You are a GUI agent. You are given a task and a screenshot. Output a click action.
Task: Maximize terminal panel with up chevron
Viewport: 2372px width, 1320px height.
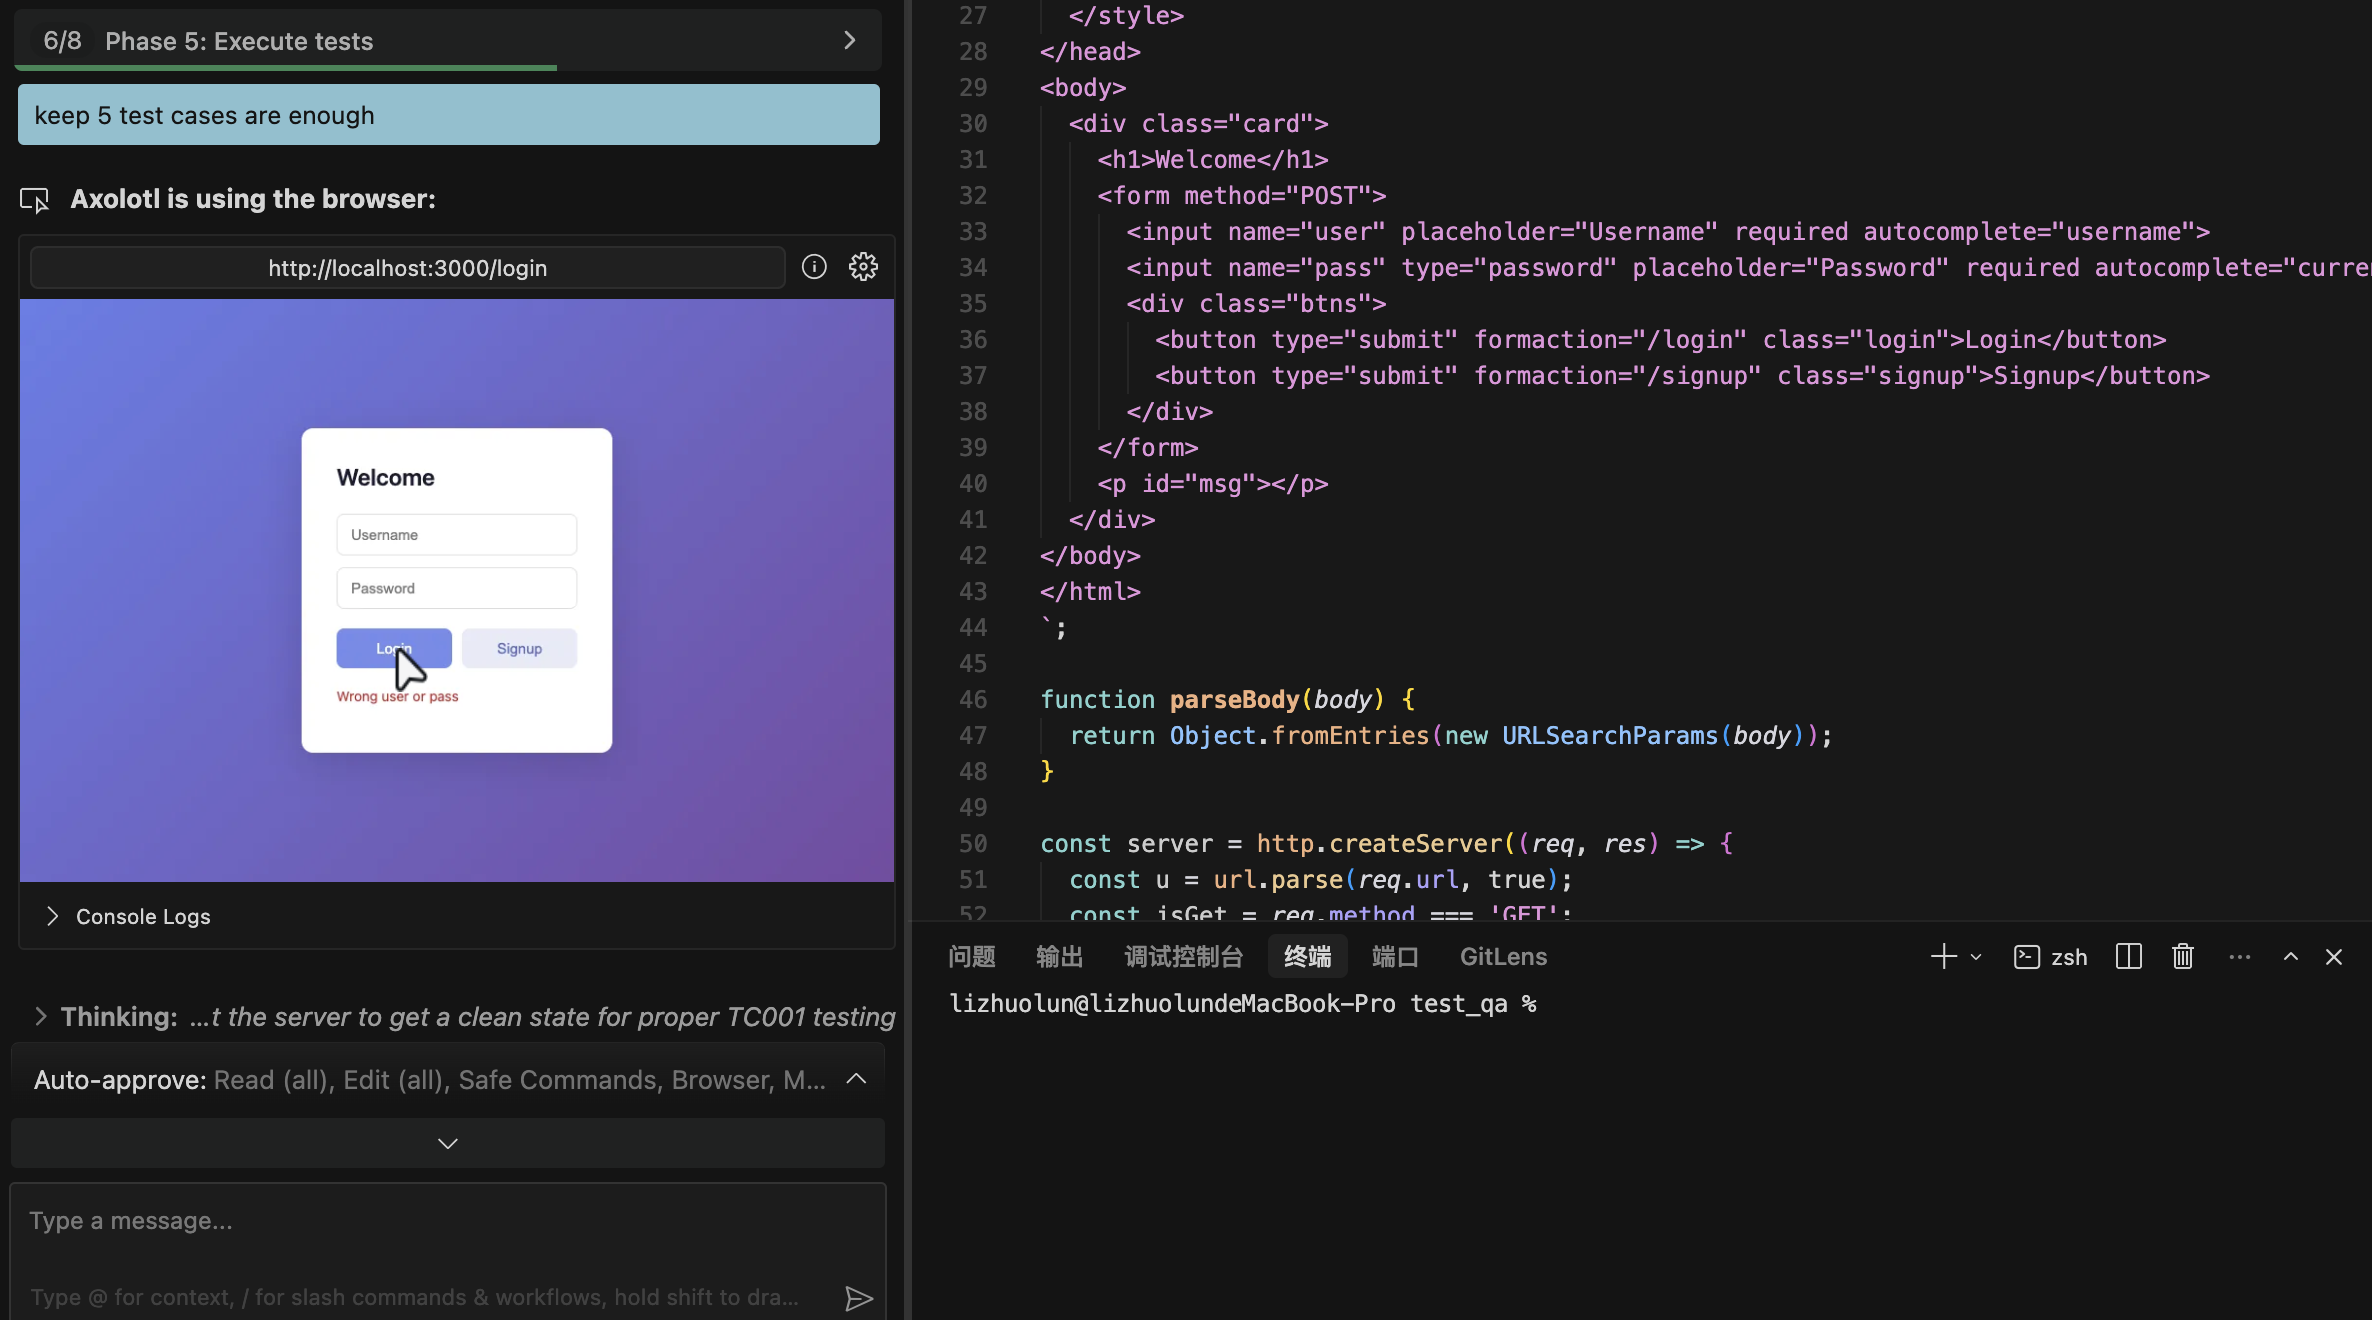tap(2290, 957)
